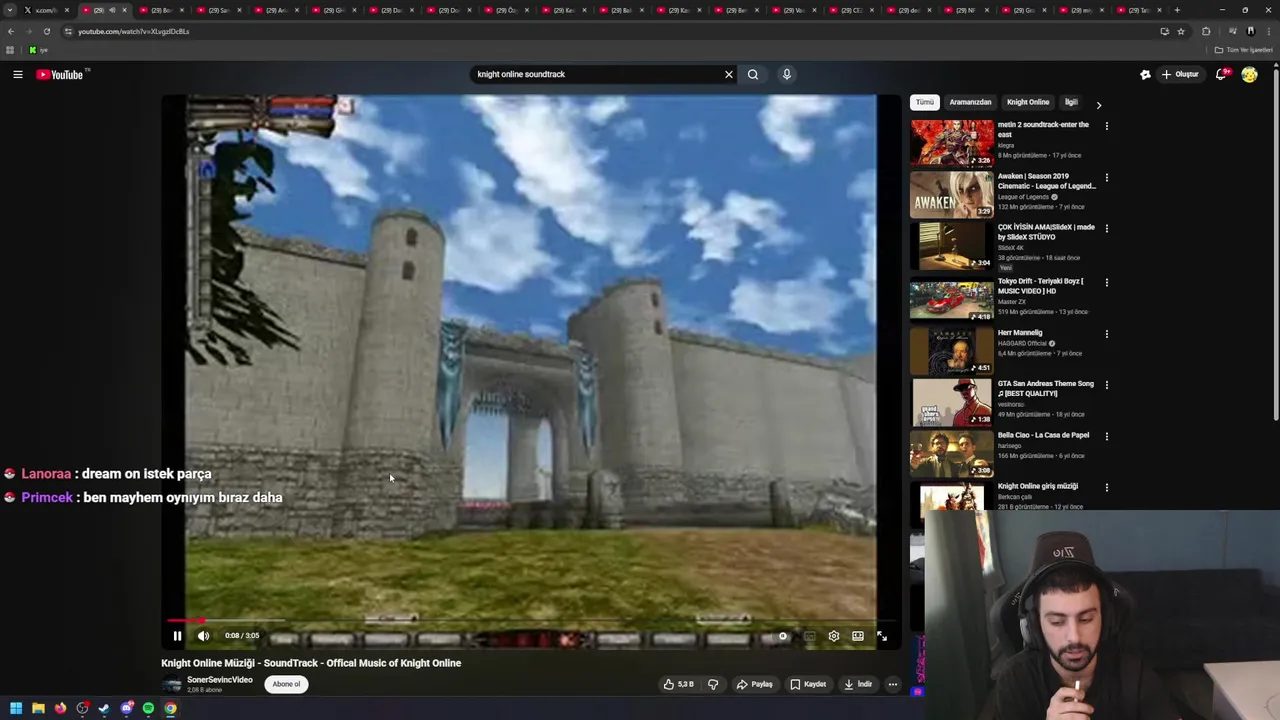Viewport: 1280px width, 720px height.
Task: Show more filter chips with the arrow
Action: click(1098, 104)
